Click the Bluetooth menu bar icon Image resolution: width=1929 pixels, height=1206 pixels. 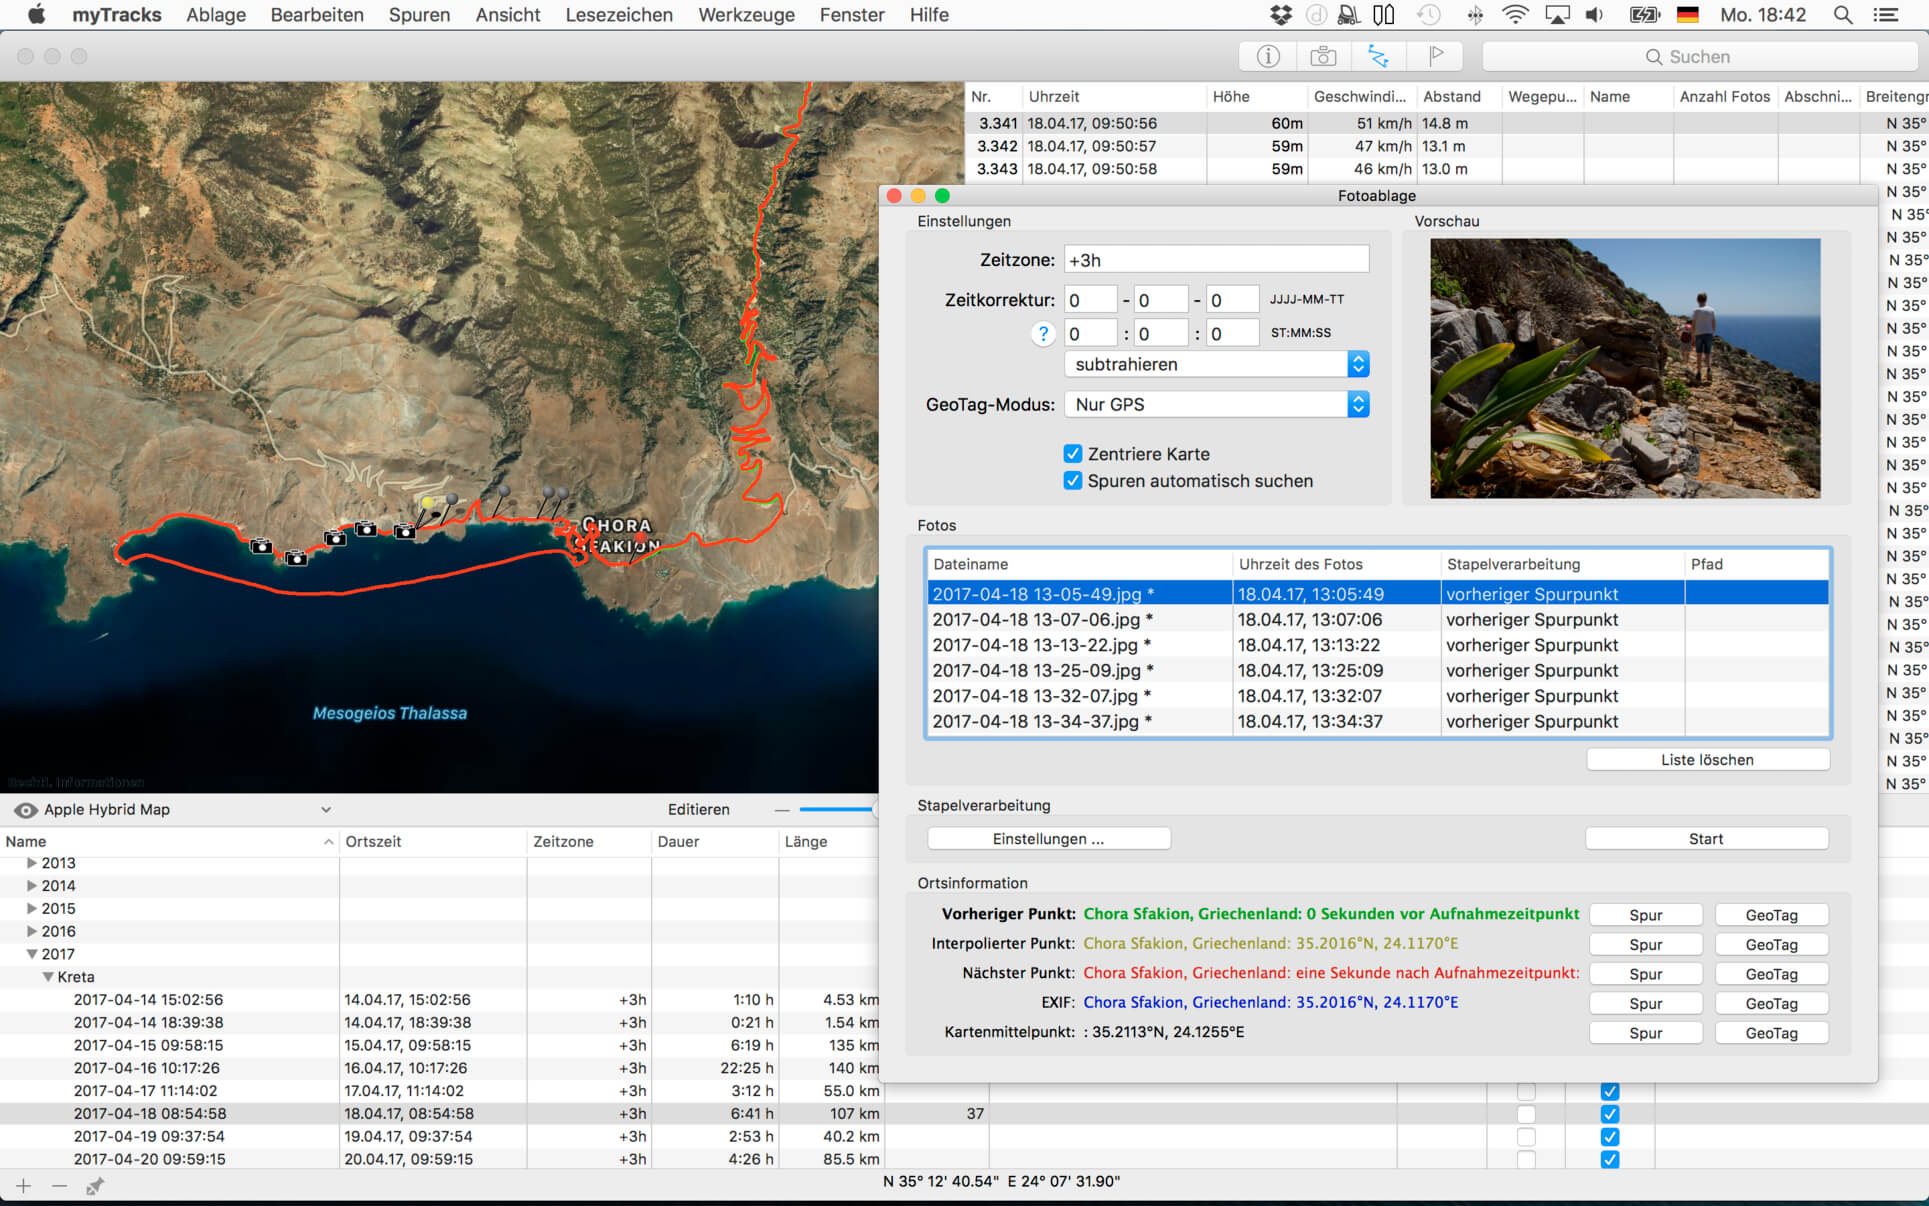1475,15
